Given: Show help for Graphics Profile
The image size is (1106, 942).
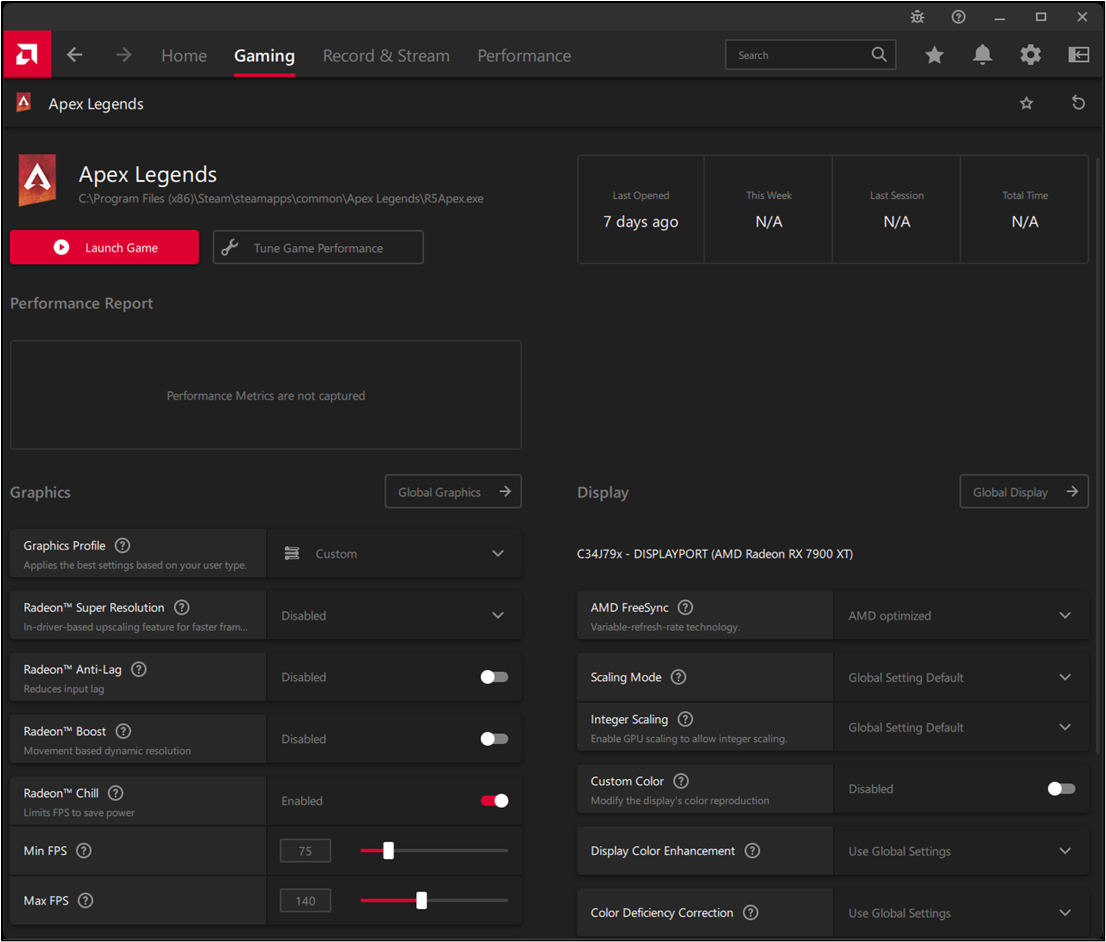Looking at the screenshot, I should [x=122, y=545].
